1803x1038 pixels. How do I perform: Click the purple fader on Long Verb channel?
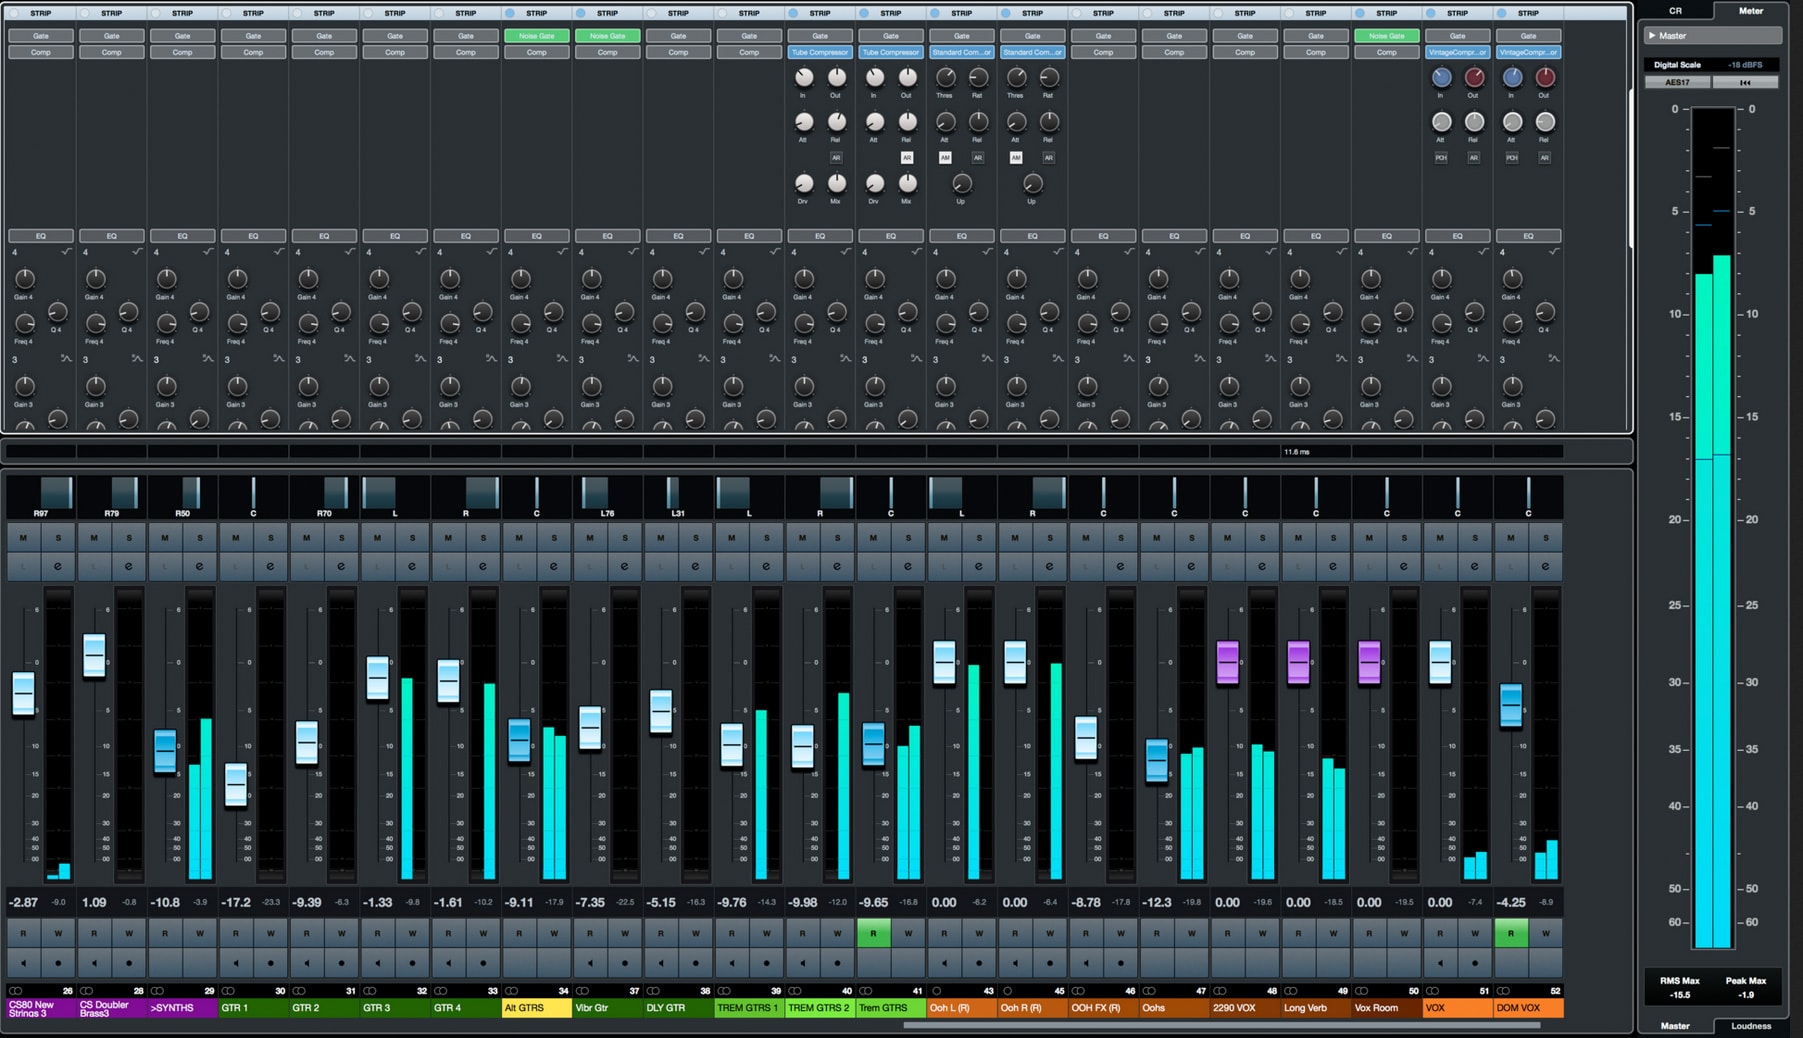(x=1298, y=662)
